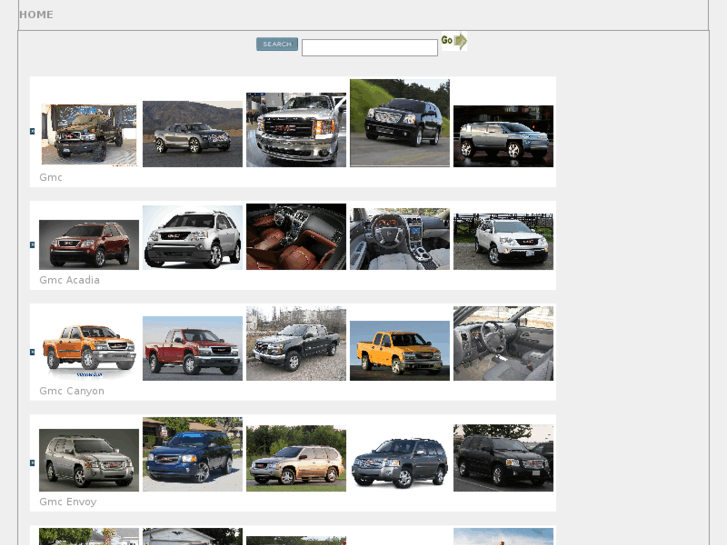Click the SEARCH button

[x=277, y=44]
